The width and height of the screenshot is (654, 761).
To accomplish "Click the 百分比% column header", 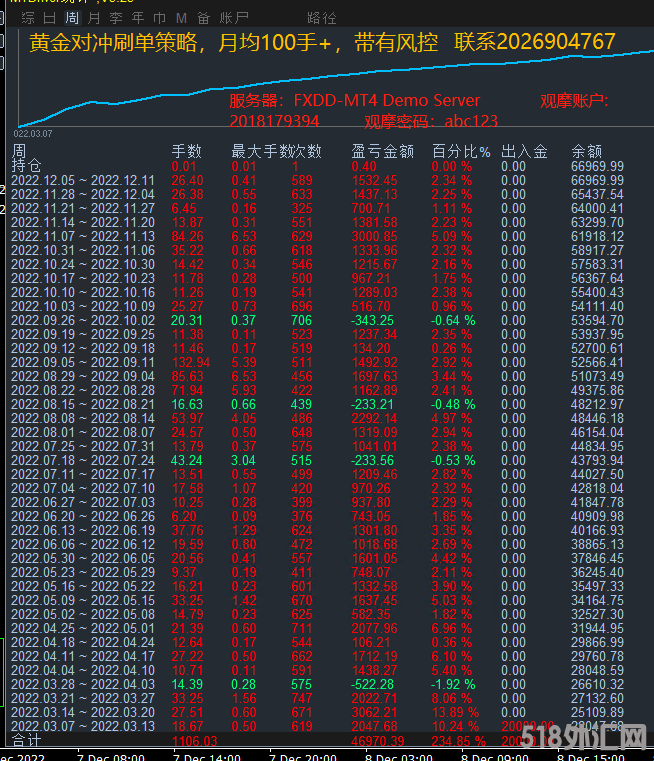I will tap(461, 152).
